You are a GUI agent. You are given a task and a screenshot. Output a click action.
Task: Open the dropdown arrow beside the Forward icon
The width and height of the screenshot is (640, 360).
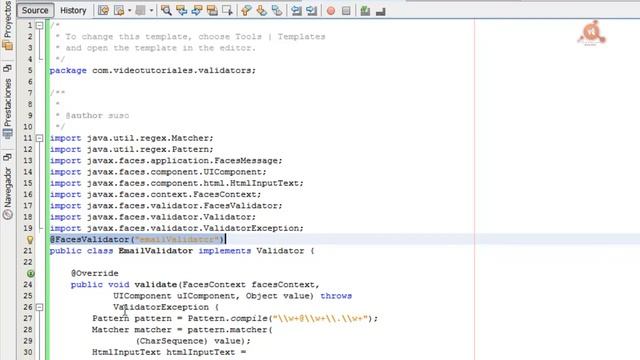(151, 11)
